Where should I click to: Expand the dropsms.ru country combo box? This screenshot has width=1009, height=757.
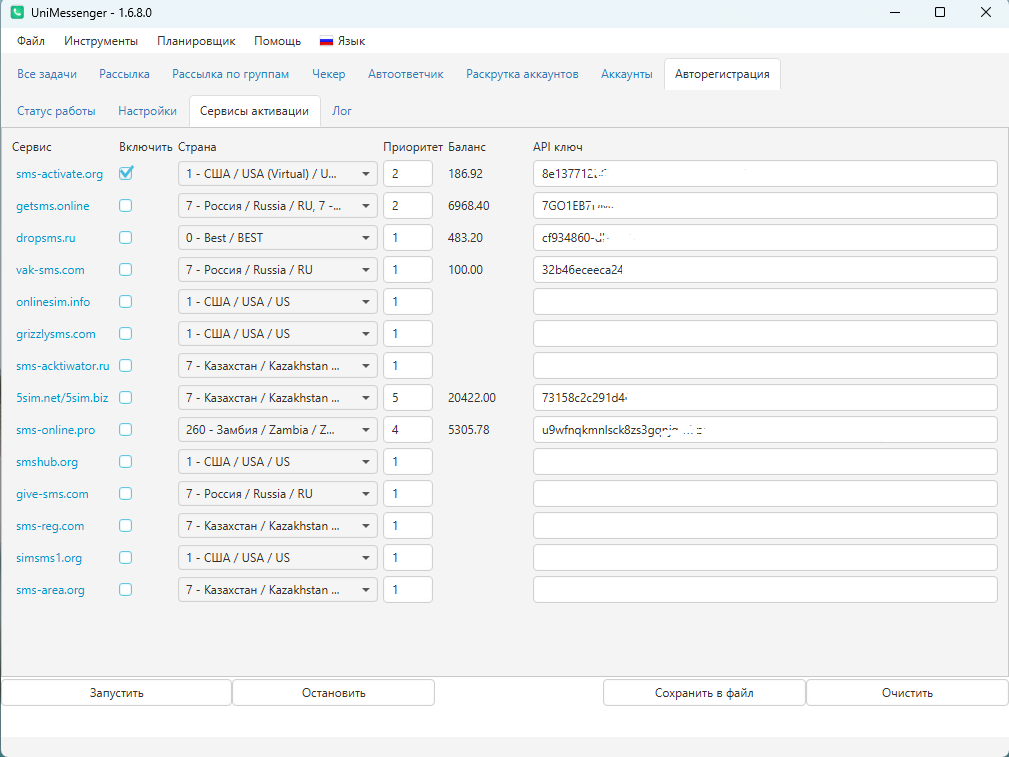coord(277,238)
